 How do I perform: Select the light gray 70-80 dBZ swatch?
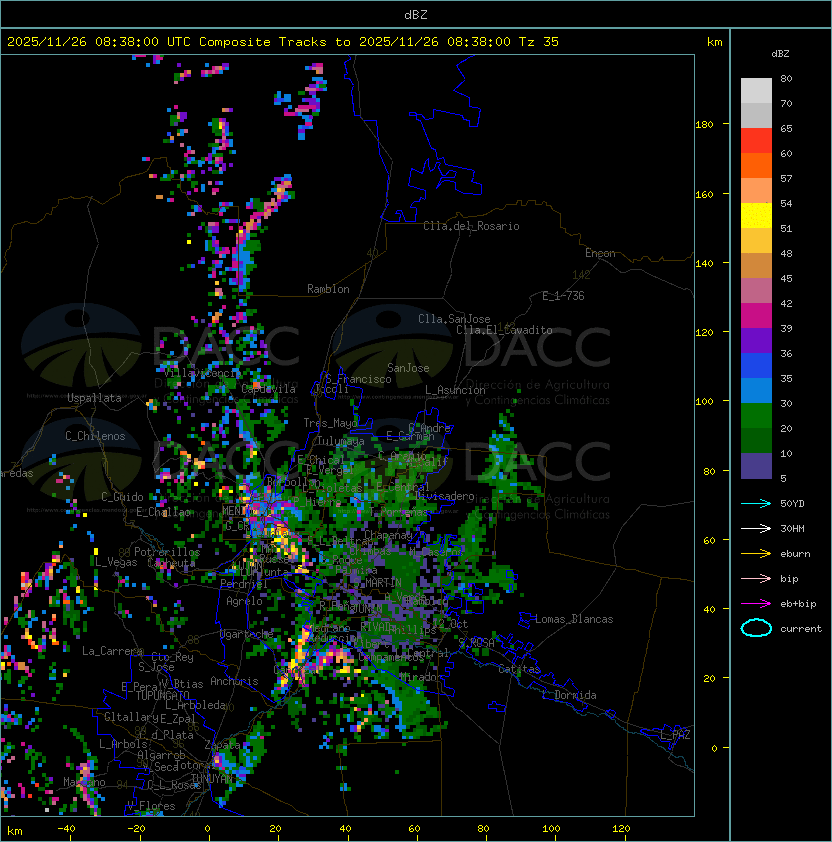pyautogui.click(x=756, y=91)
